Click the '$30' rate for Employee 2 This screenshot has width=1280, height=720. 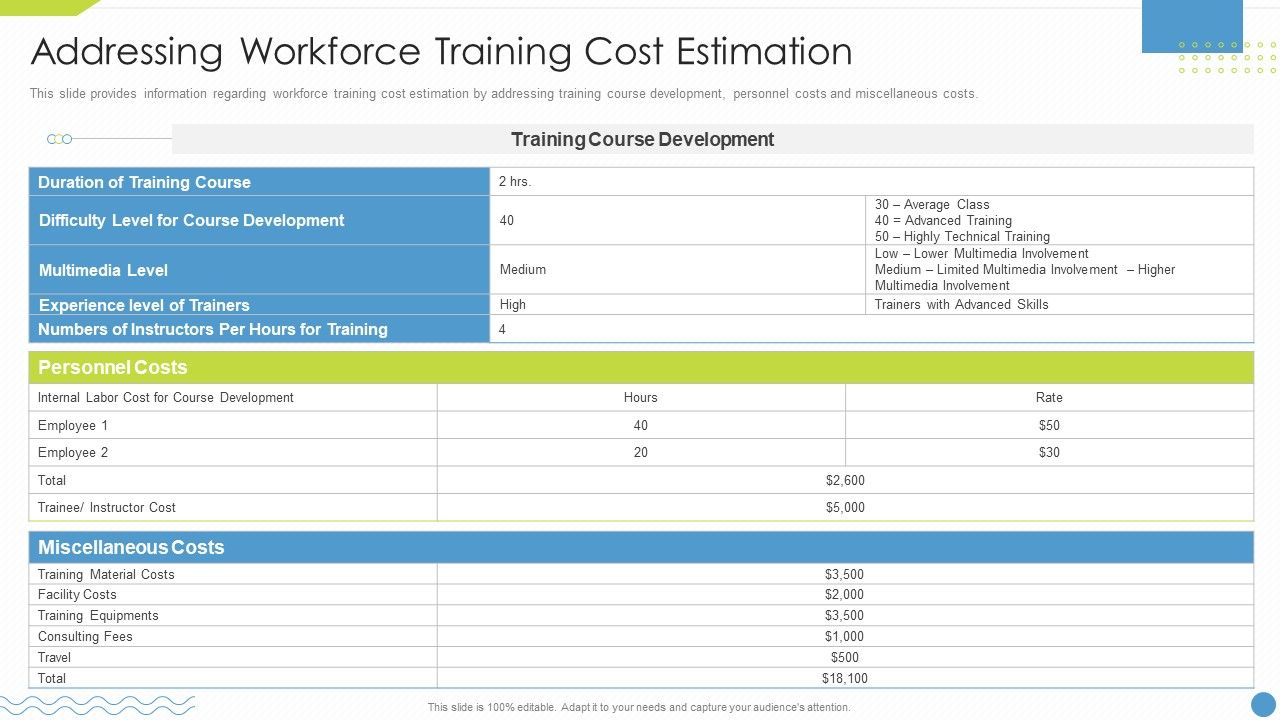click(x=1049, y=452)
